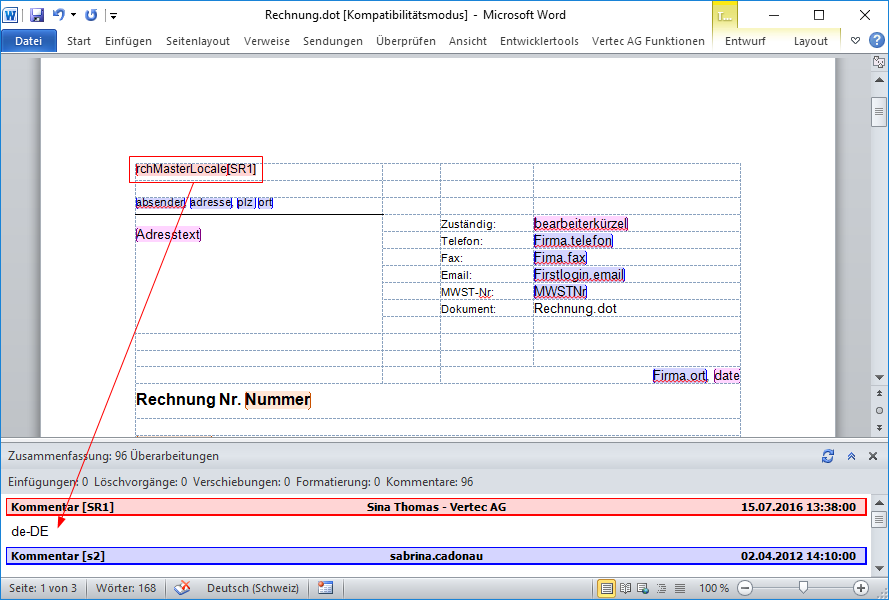Screen dimensions: 889x600
Task: Toggle the ruler display above scrollbar
Action: point(878,62)
